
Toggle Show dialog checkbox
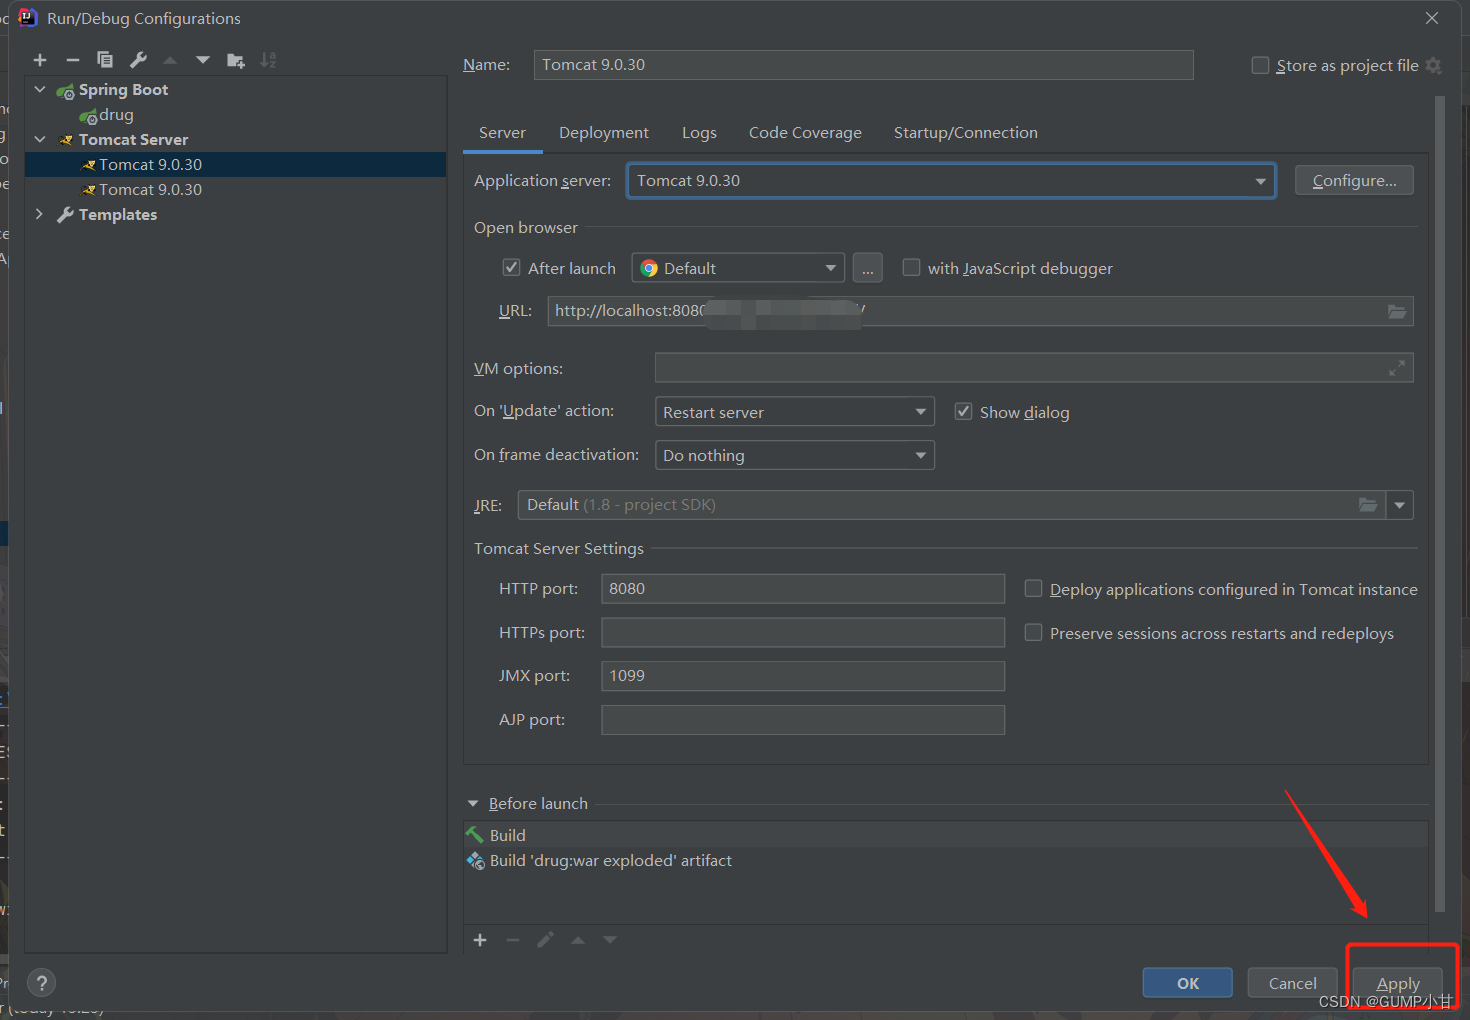[963, 411]
